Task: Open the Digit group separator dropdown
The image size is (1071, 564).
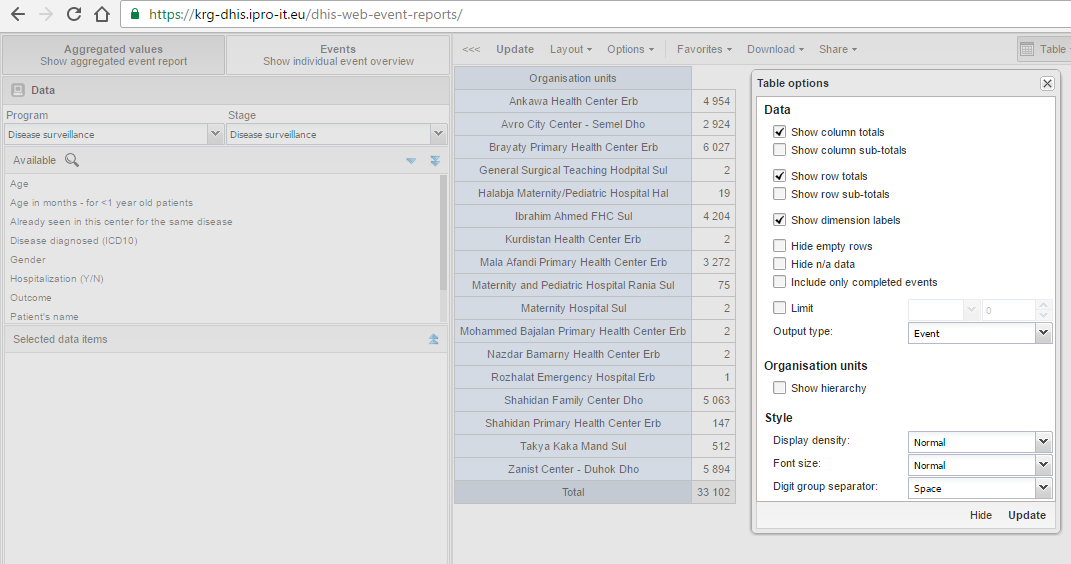Action: (1043, 488)
